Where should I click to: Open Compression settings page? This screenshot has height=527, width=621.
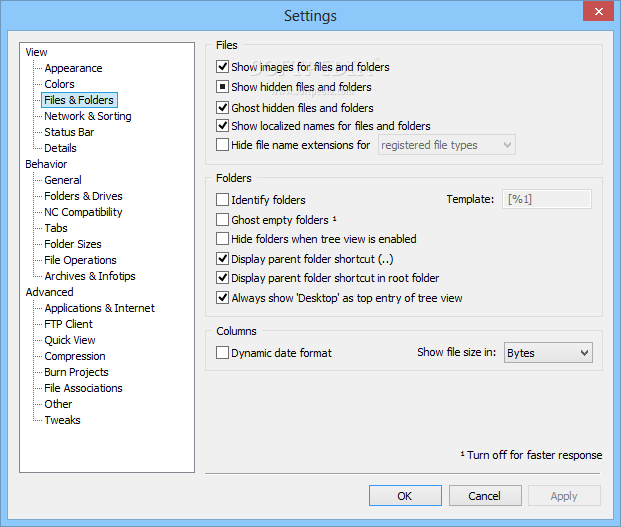point(75,356)
